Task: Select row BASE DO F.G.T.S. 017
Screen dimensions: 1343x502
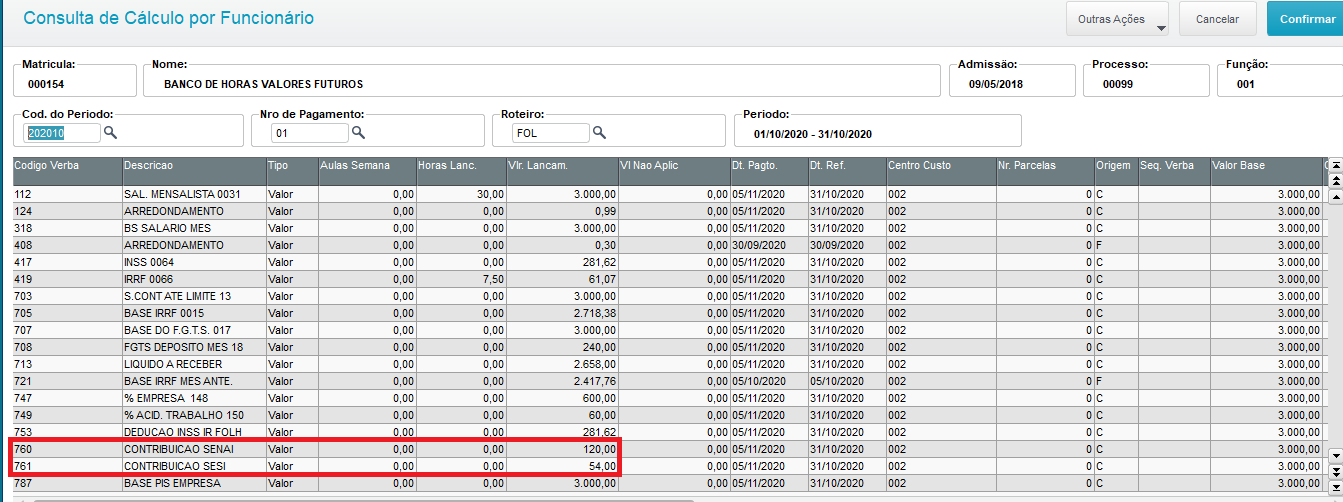Action: pyautogui.click(x=667, y=330)
